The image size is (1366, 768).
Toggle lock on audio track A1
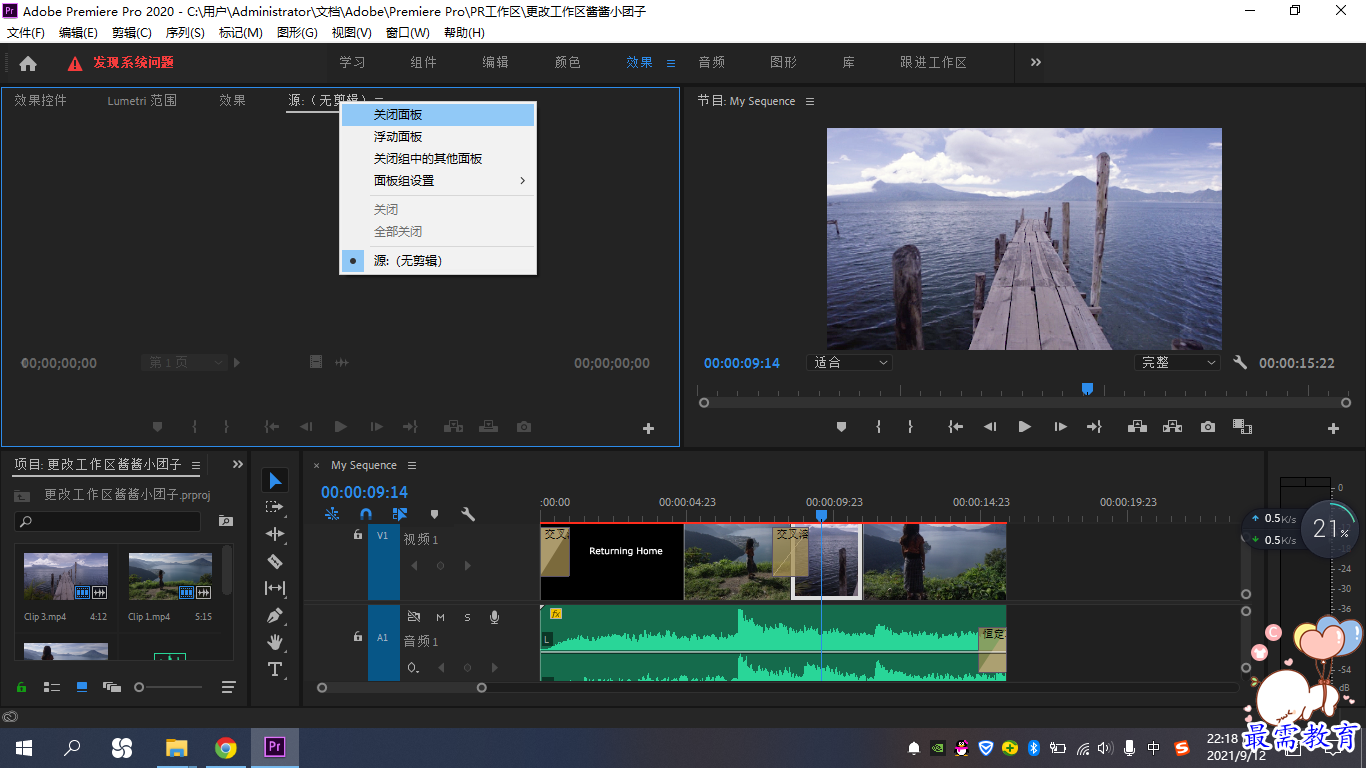[x=357, y=636]
